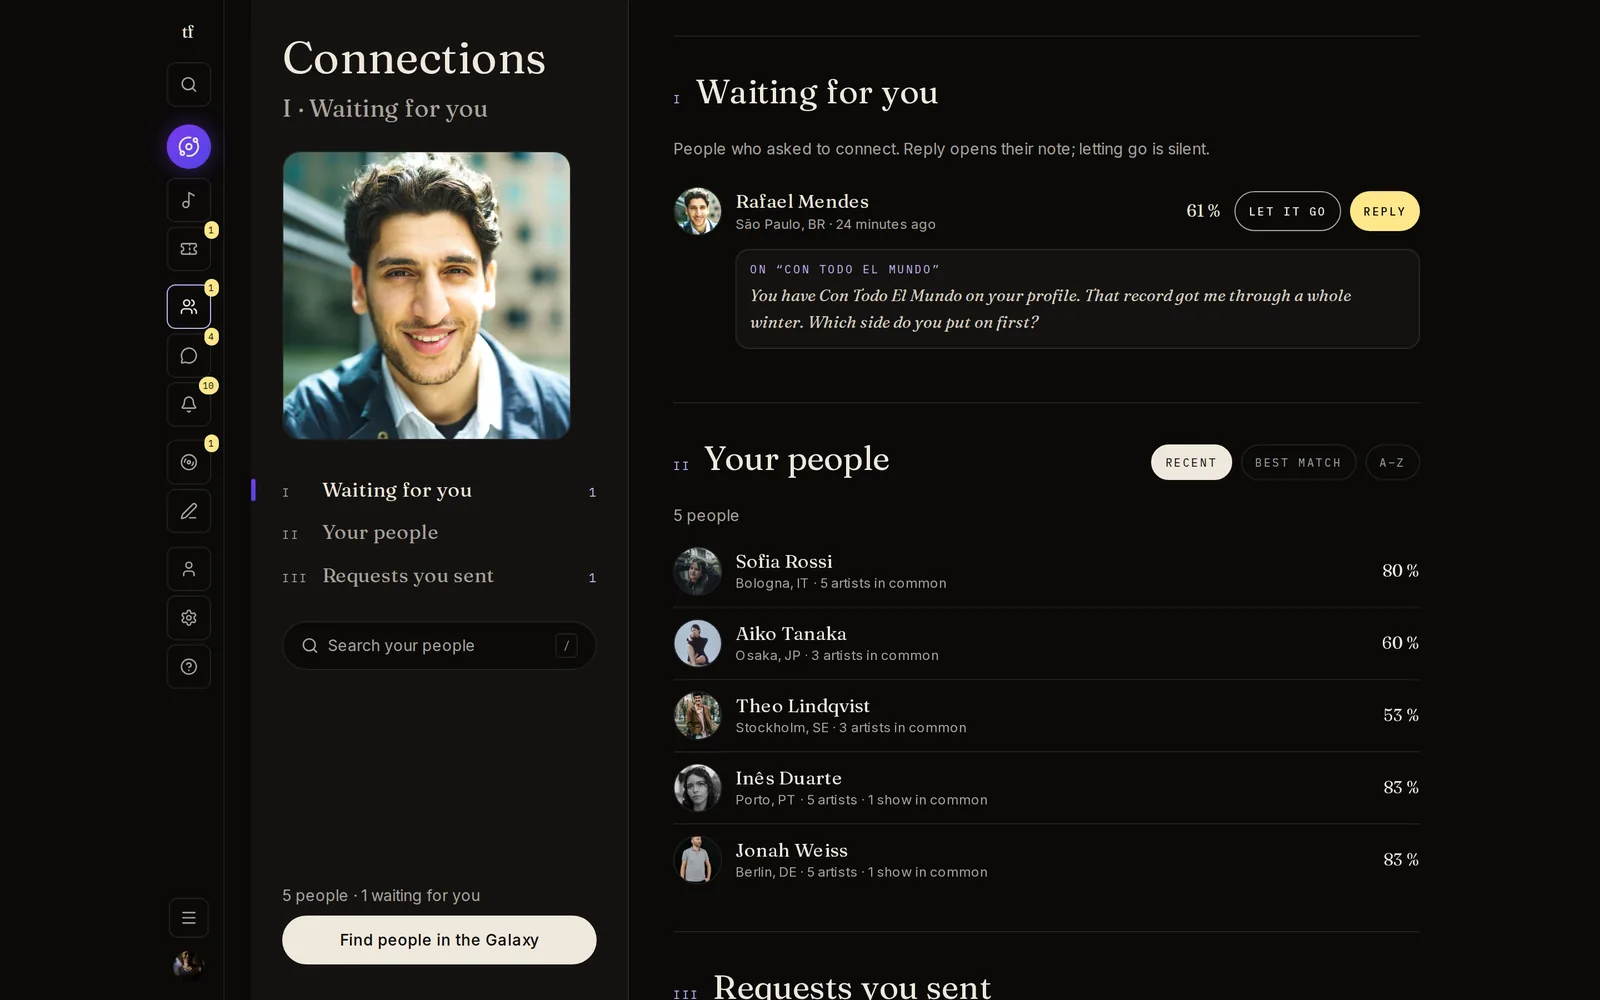The height and width of the screenshot is (1000, 1600).
Task: Sort Your people A–Z
Action: click(1392, 463)
